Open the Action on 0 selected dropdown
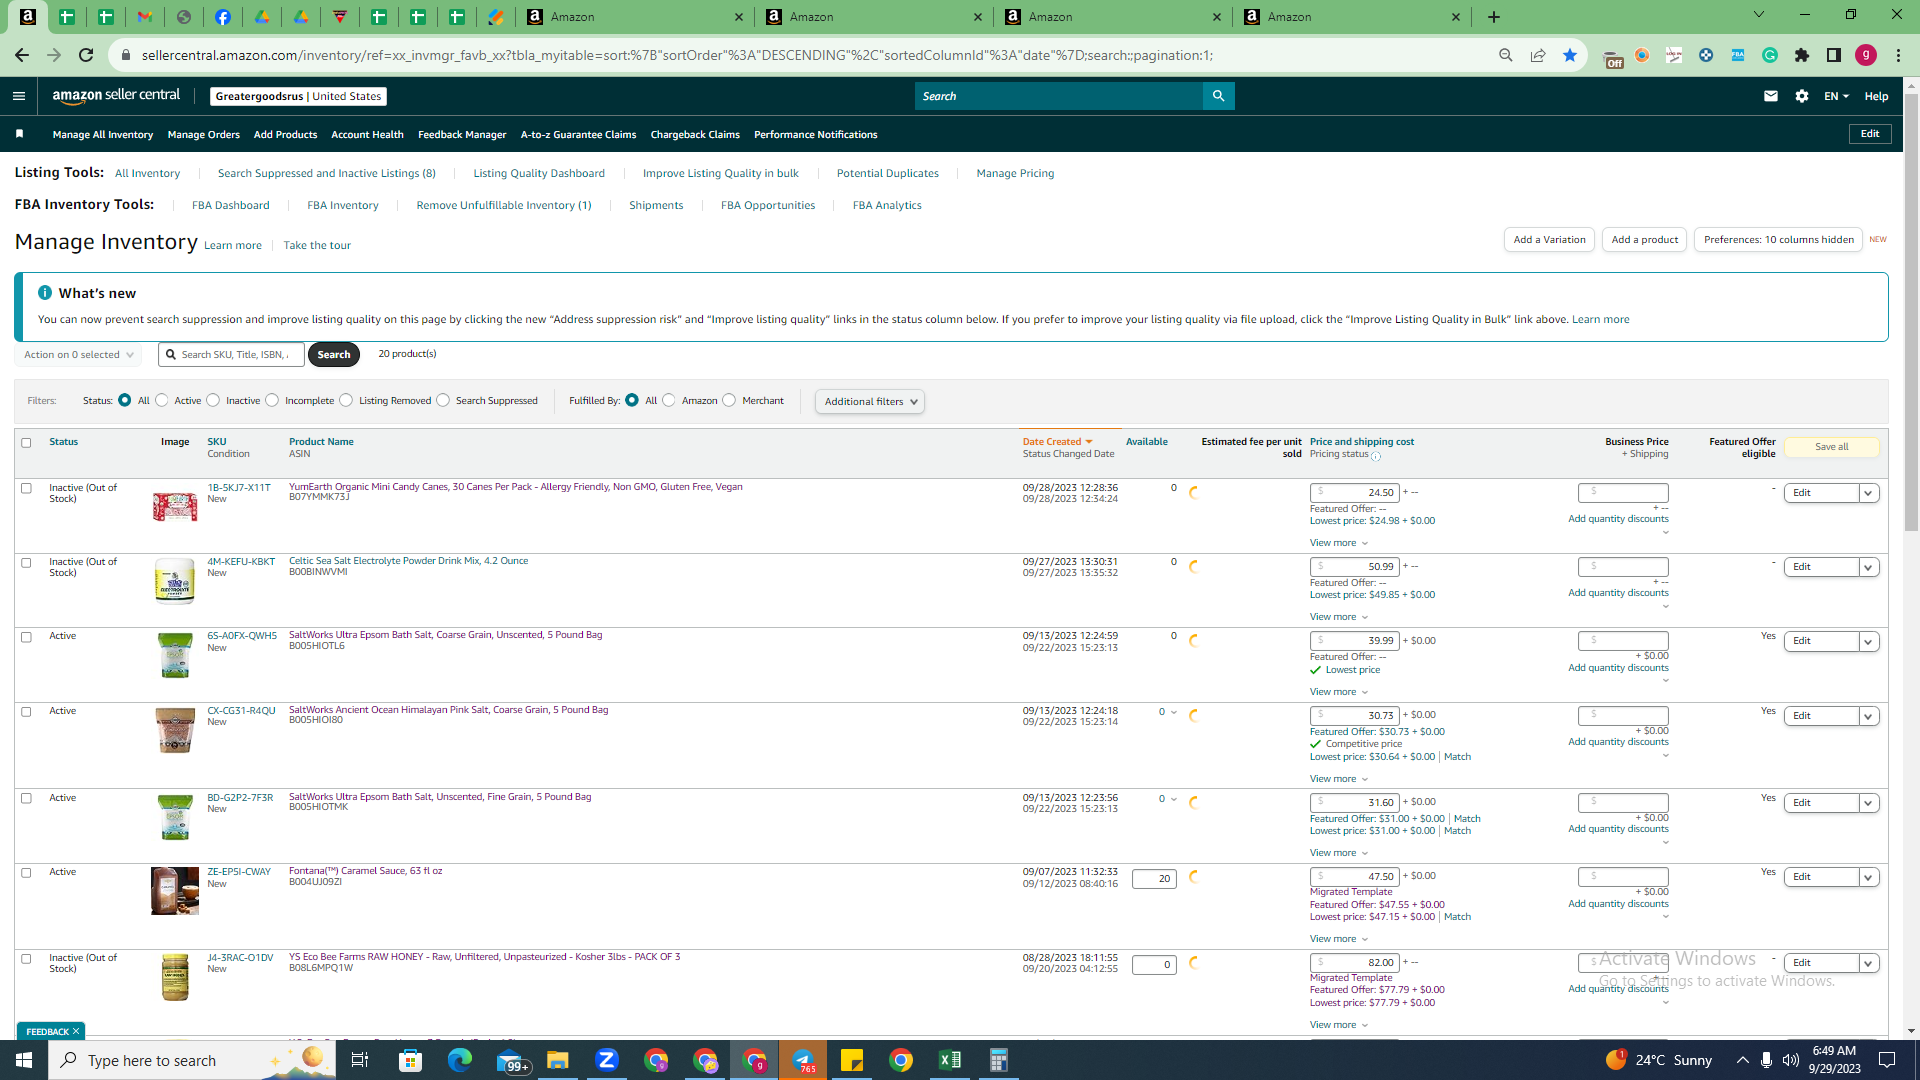The image size is (1920, 1080). 78,354
